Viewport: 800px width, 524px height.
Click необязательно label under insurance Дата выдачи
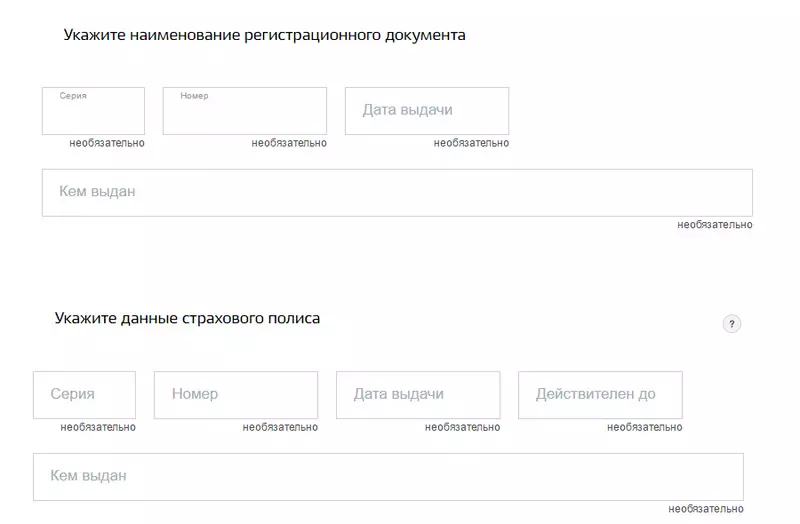(x=462, y=427)
